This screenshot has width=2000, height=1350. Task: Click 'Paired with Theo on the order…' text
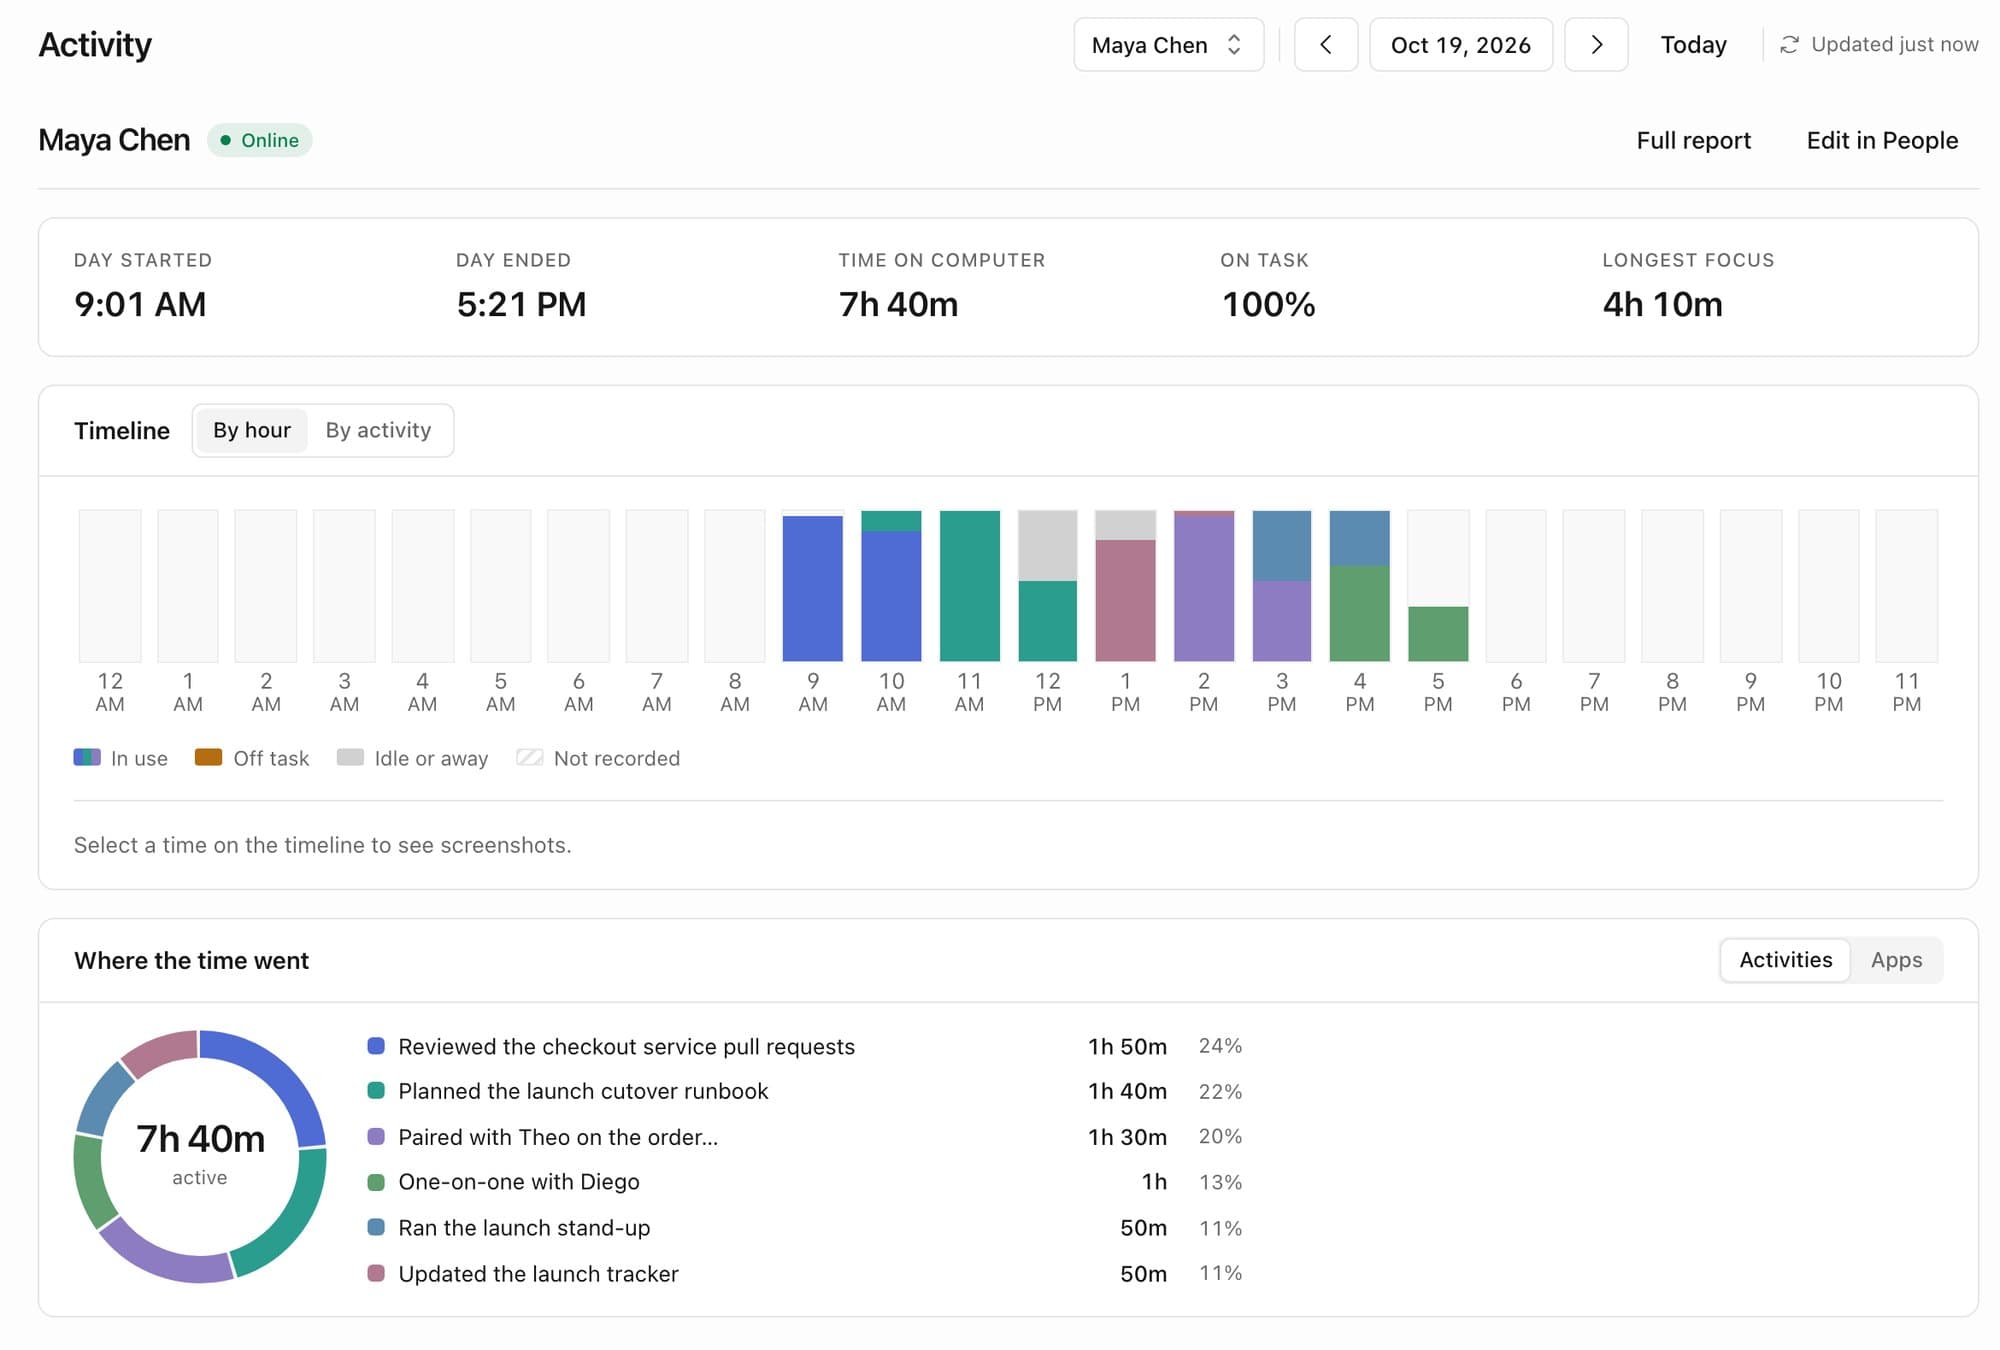click(x=558, y=1137)
